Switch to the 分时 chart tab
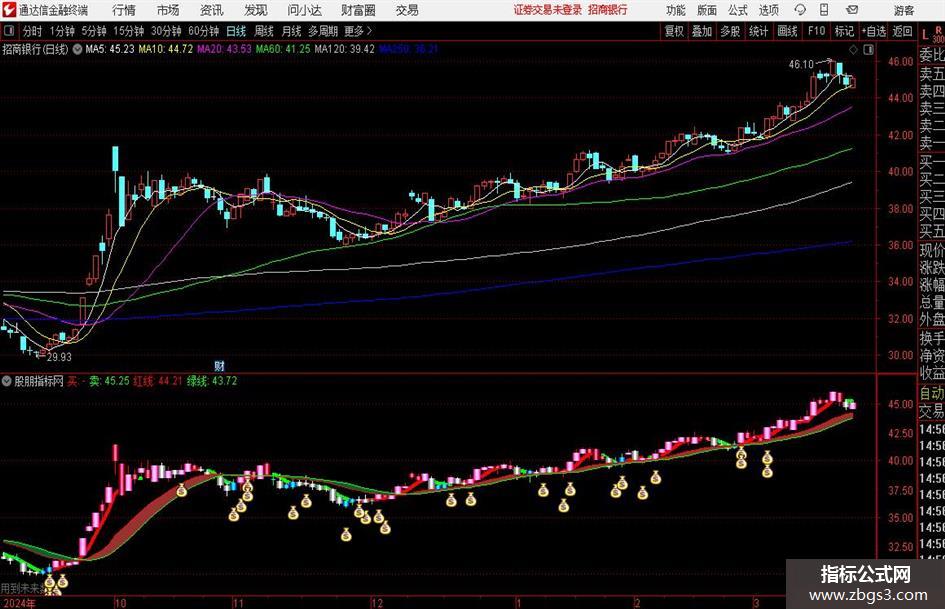This screenshot has width=945, height=609. click(32, 31)
